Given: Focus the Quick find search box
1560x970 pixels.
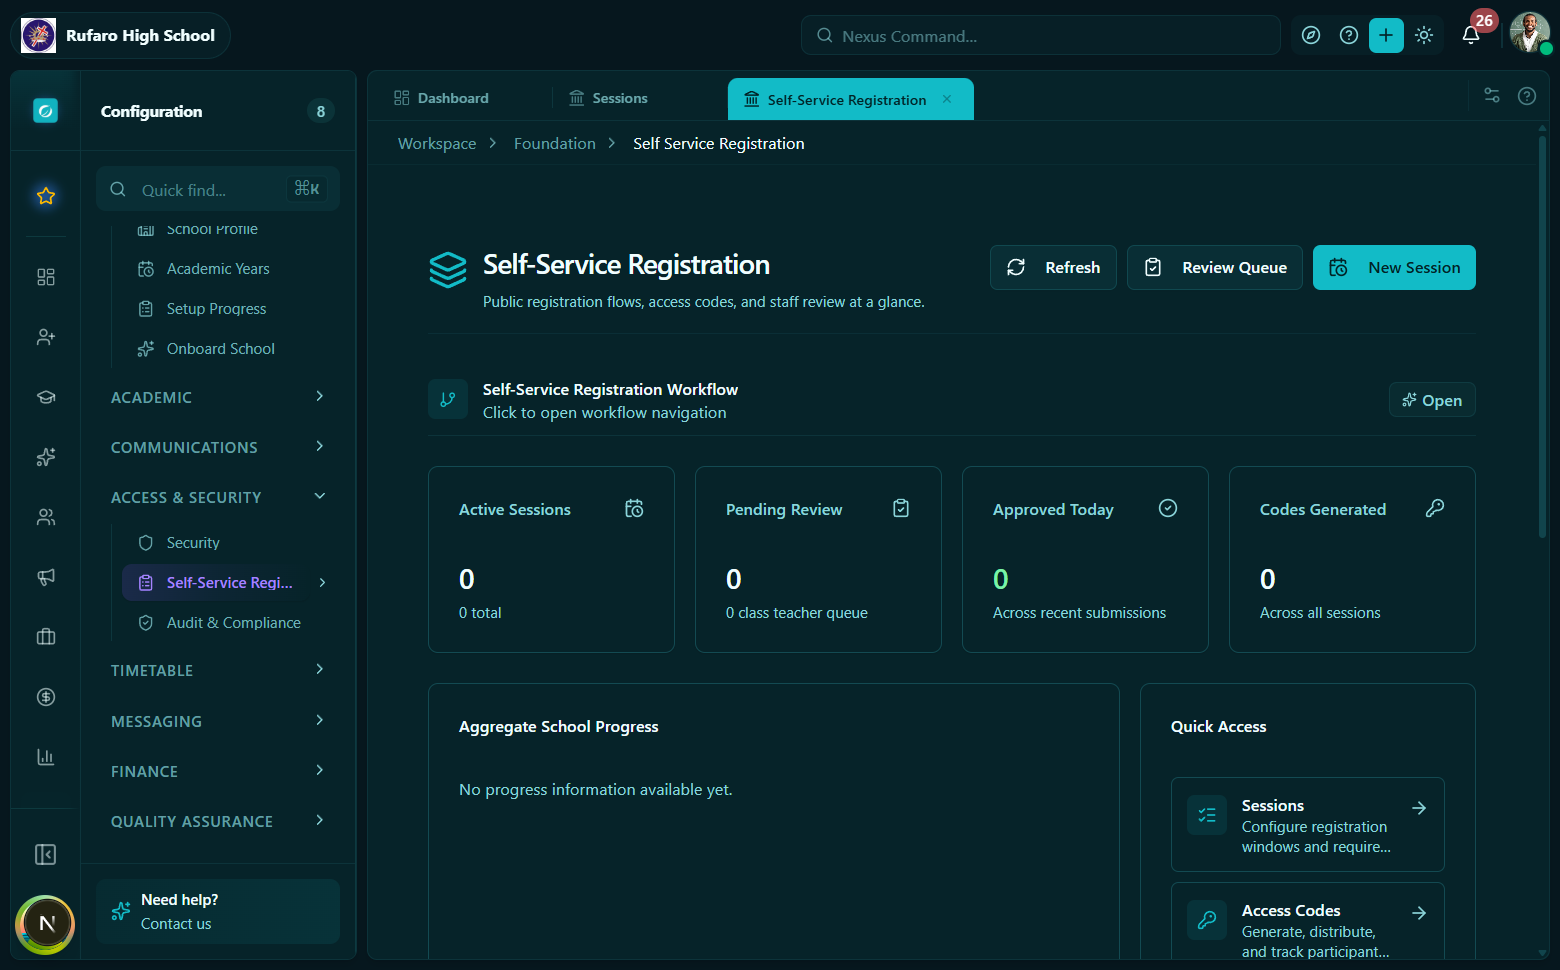Looking at the screenshot, I should click(x=218, y=189).
